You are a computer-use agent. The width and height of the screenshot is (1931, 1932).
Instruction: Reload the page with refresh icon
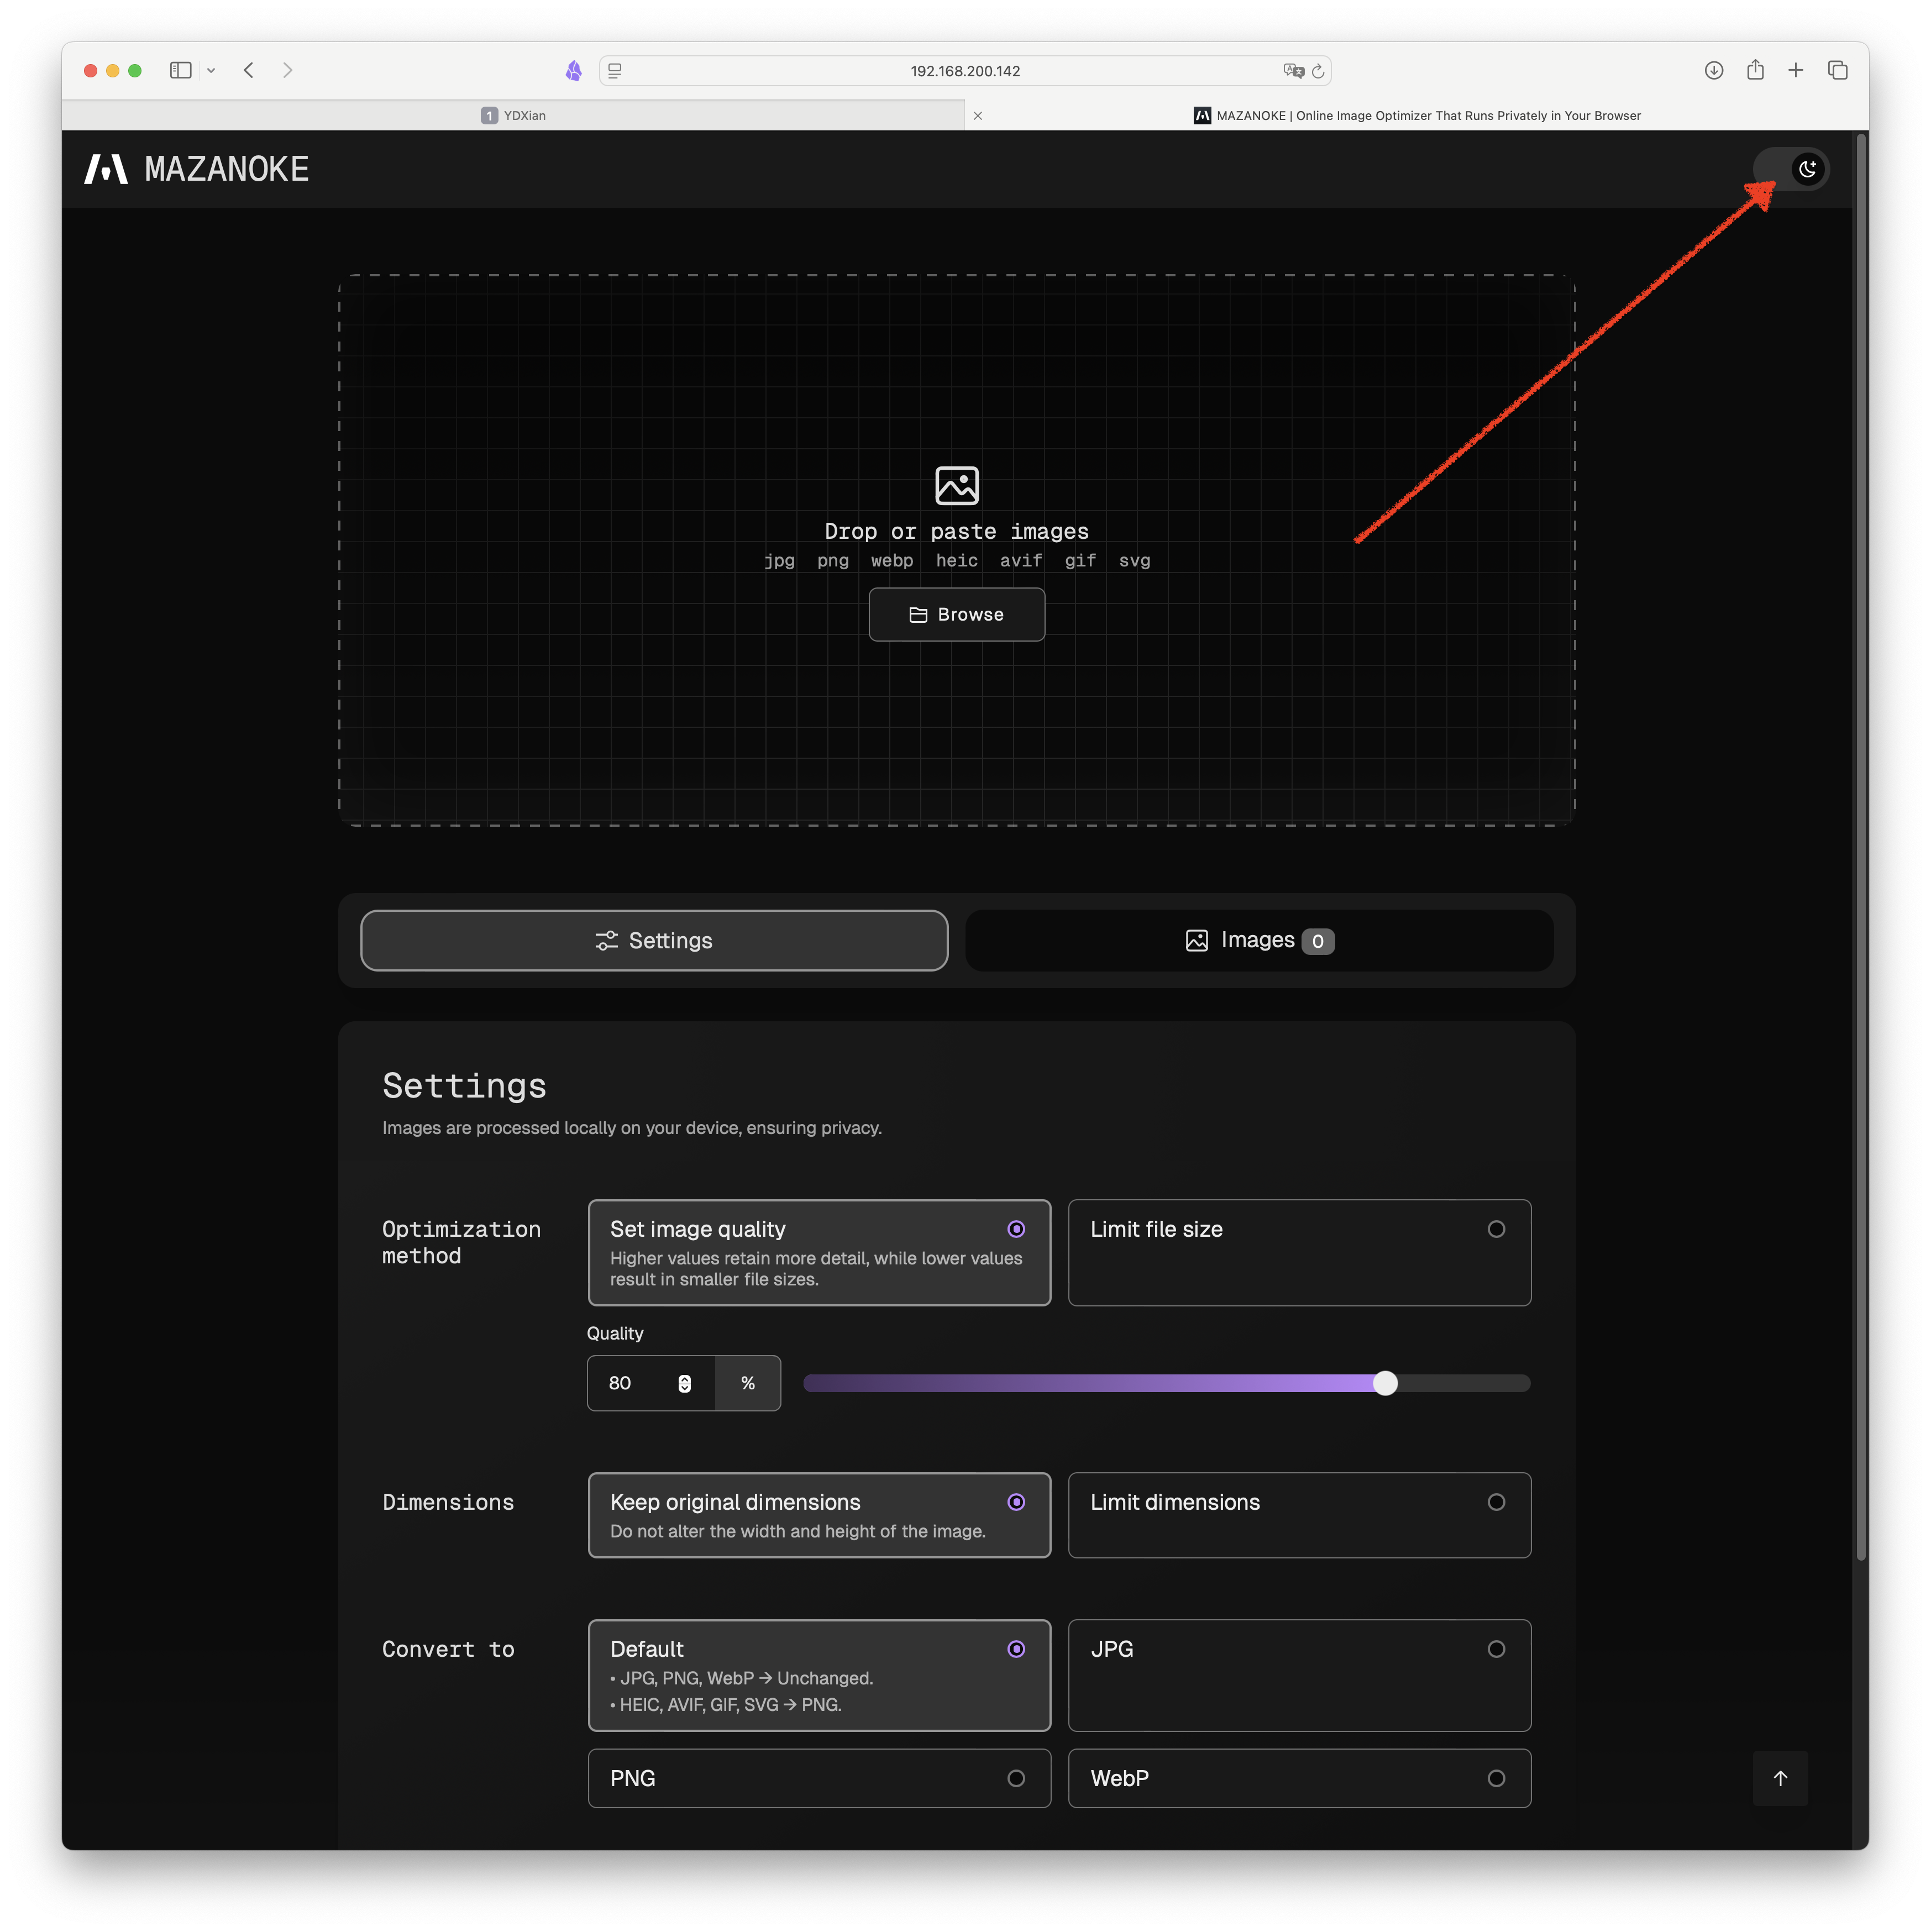point(1318,71)
